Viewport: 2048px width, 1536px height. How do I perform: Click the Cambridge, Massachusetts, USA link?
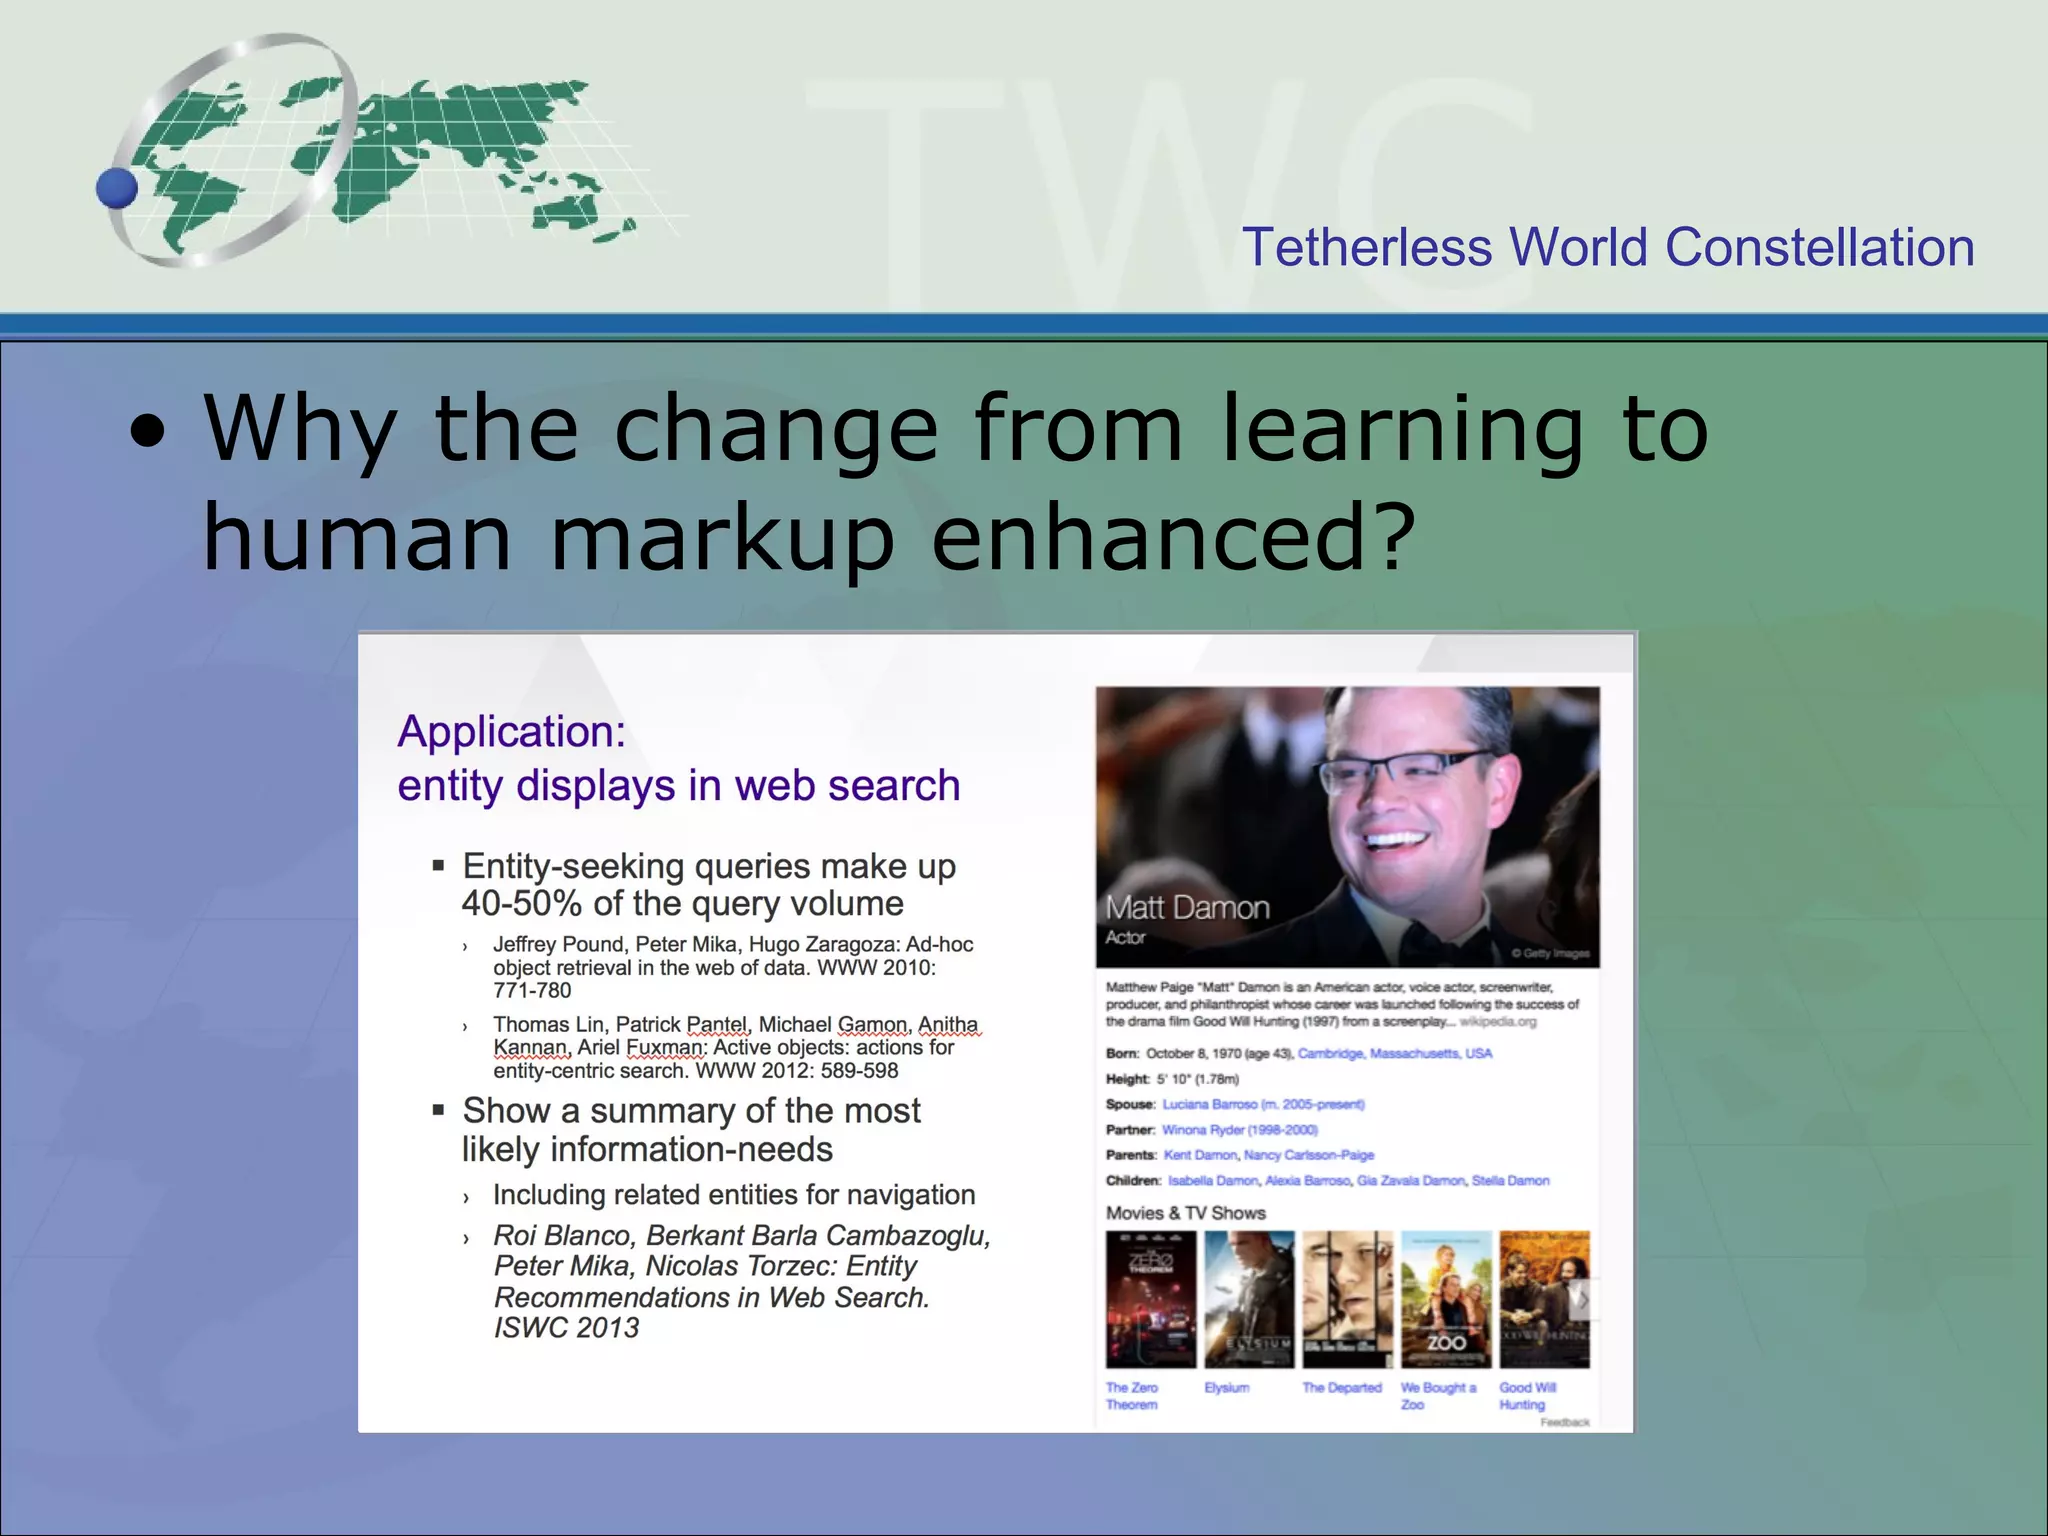1394,1053
